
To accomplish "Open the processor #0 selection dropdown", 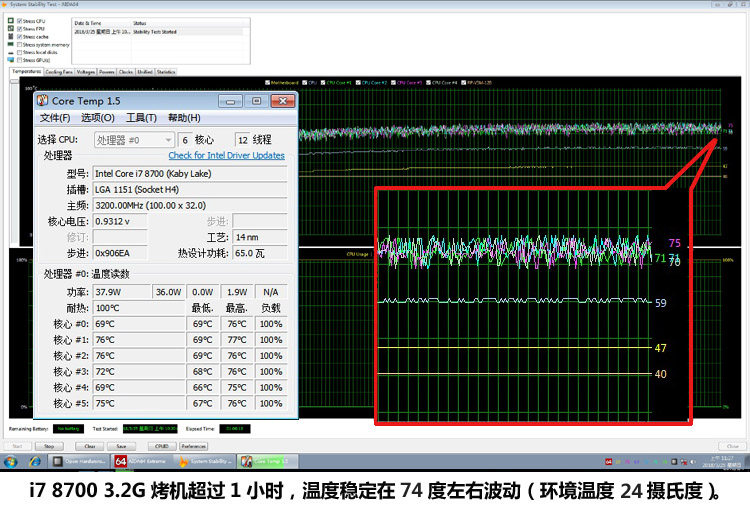I will coord(134,140).
